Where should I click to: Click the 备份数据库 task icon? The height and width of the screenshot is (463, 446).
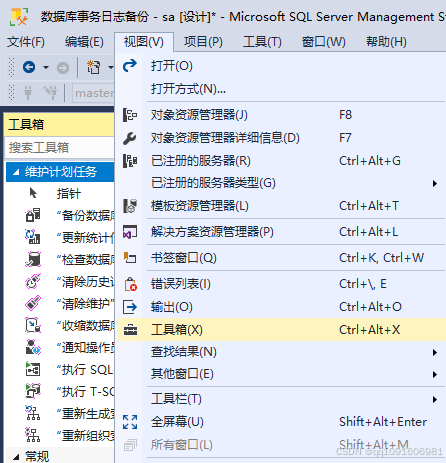(x=33, y=215)
